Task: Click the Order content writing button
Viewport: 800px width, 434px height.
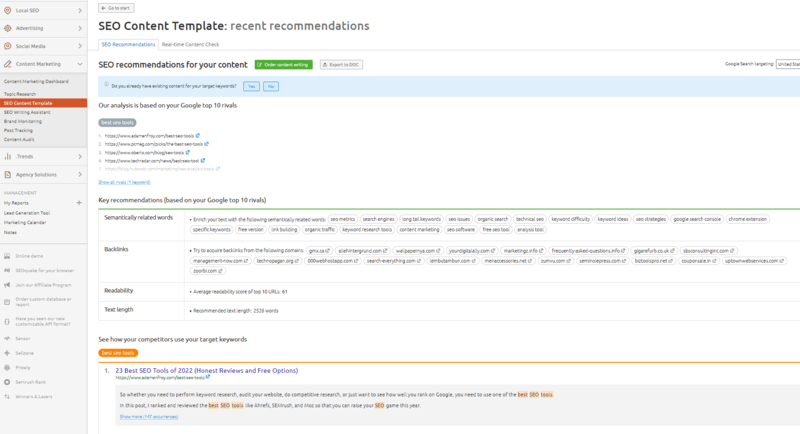Action: coord(284,65)
